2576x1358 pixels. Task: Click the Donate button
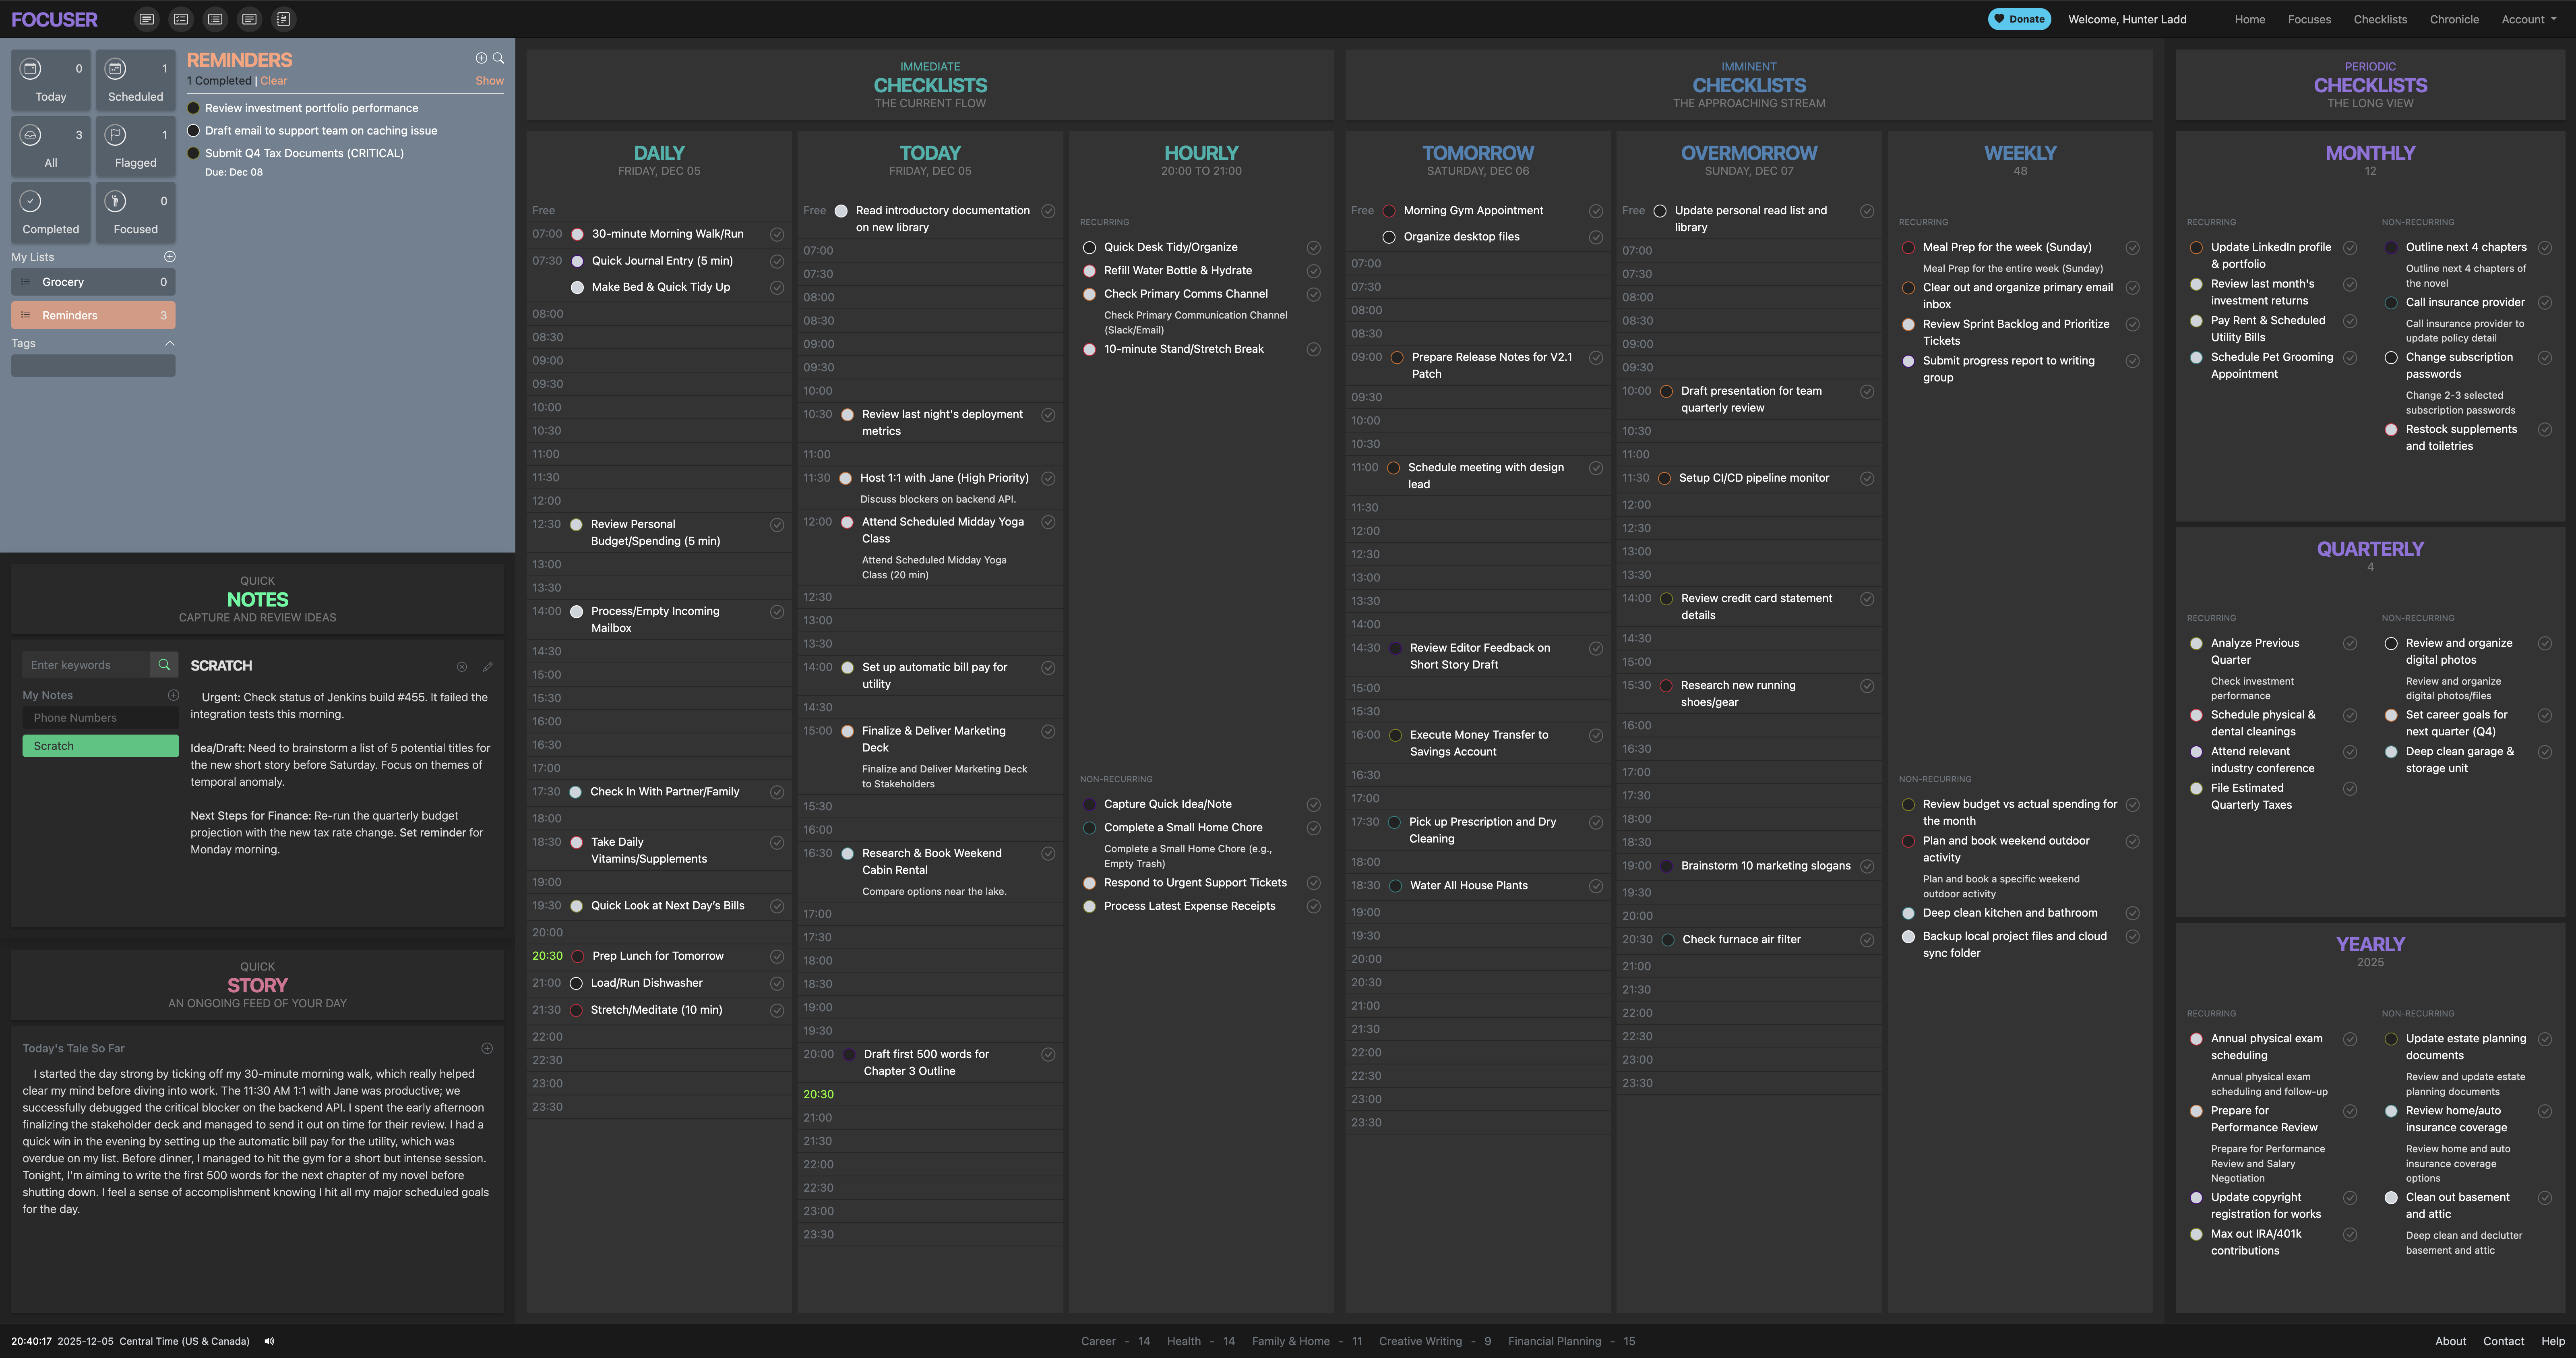(x=2019, y=19)
